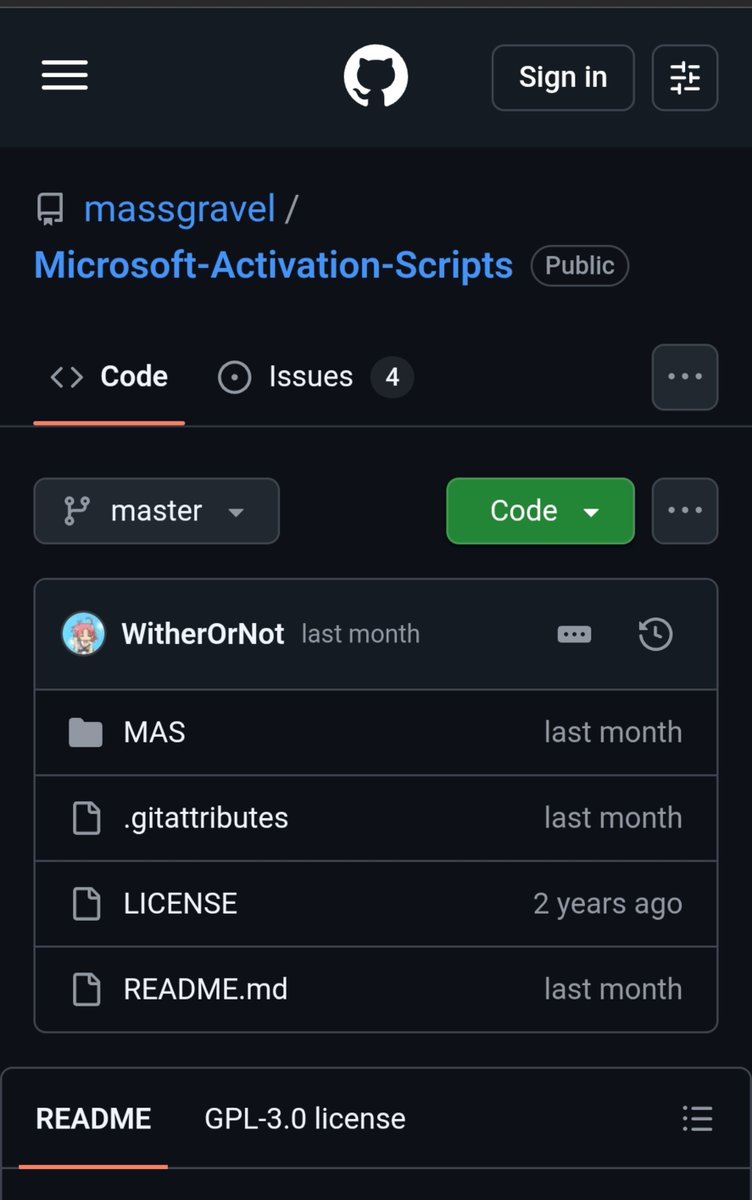Click the repository icon beside massgravel
This screenshot has width=752, height=1200.
[50, 209]
